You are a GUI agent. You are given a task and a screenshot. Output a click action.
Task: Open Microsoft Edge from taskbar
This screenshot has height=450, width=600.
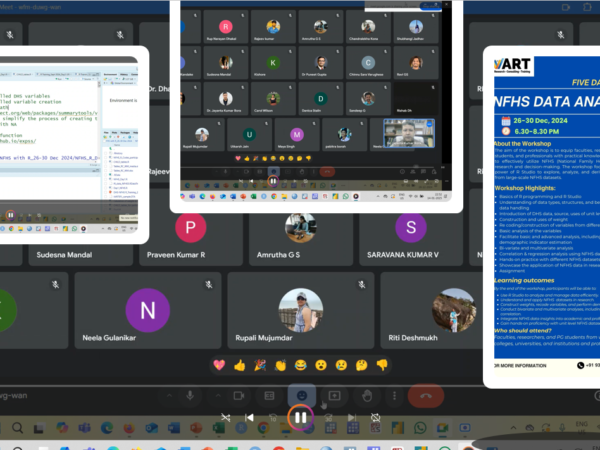107,427
